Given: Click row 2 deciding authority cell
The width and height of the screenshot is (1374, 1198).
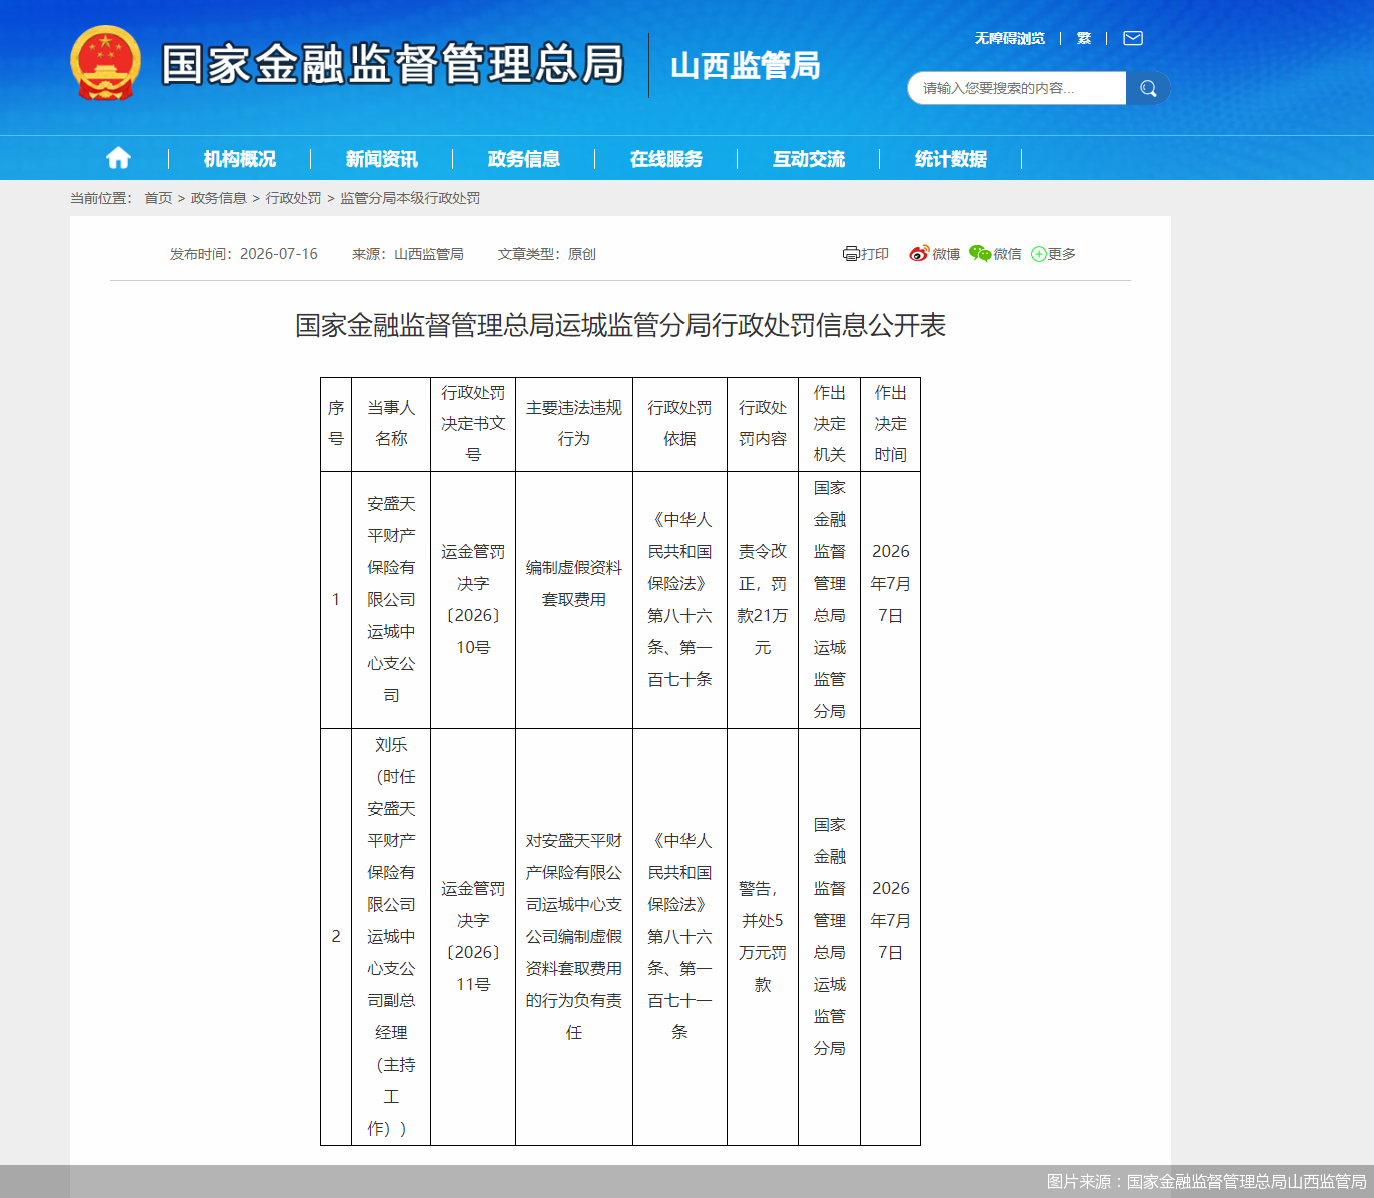Looking at the screenshot, I should [x=830, y=937].
